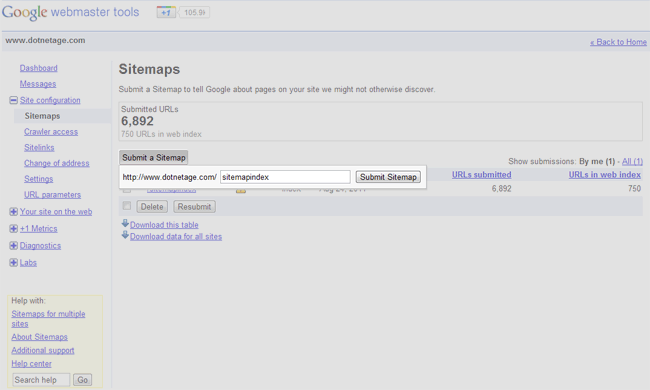Viewport: 650px width, 390px height.
Task: Open the Help center link
Action: pyautogui.click(x=32, y=363)
